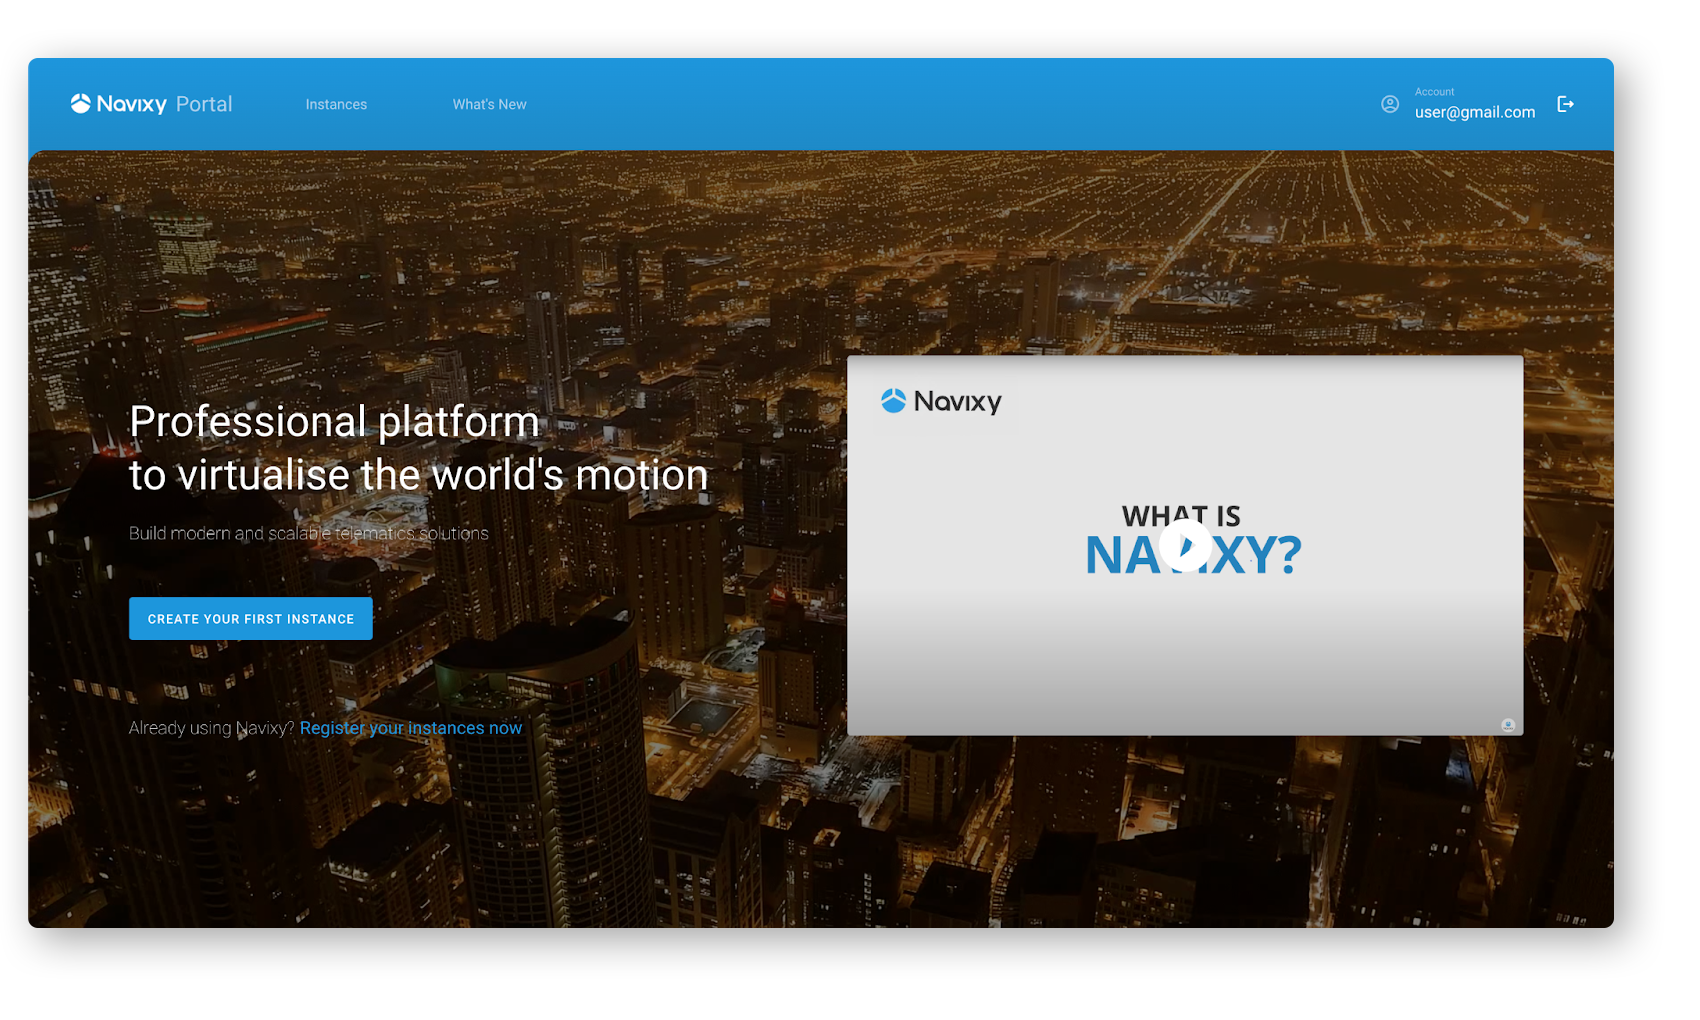Click the Already using Navixy? text
The width and height of the screenshot is (1700, 1020).
(212, 728)
